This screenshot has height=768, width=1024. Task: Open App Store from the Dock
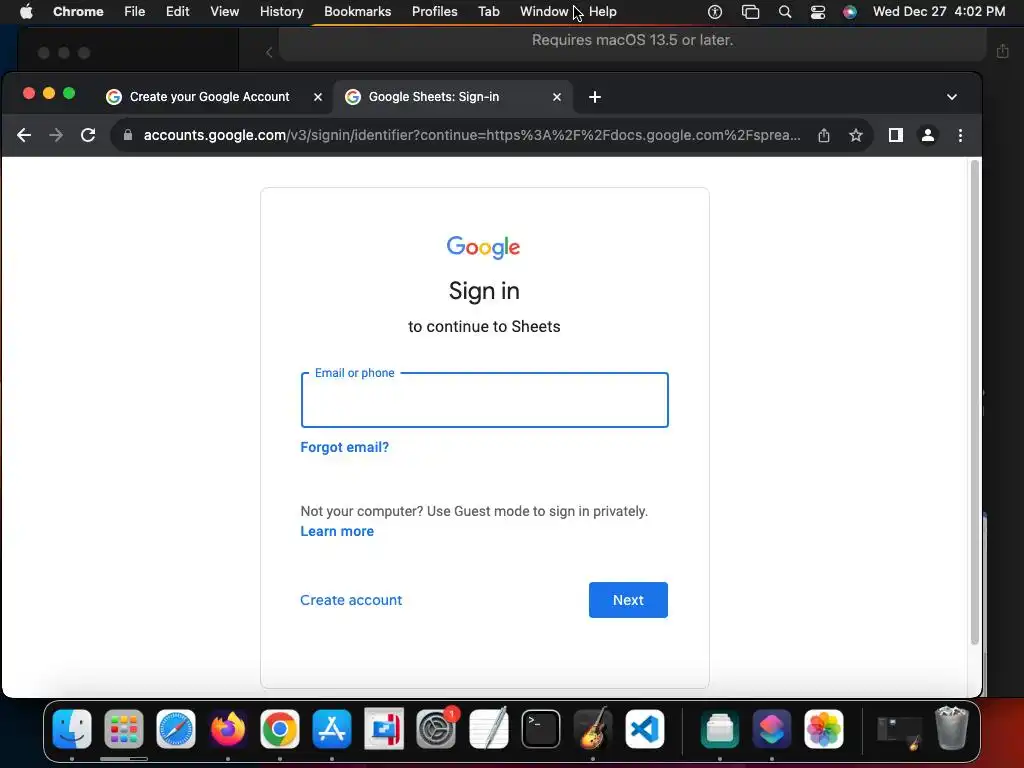[332, 729]
